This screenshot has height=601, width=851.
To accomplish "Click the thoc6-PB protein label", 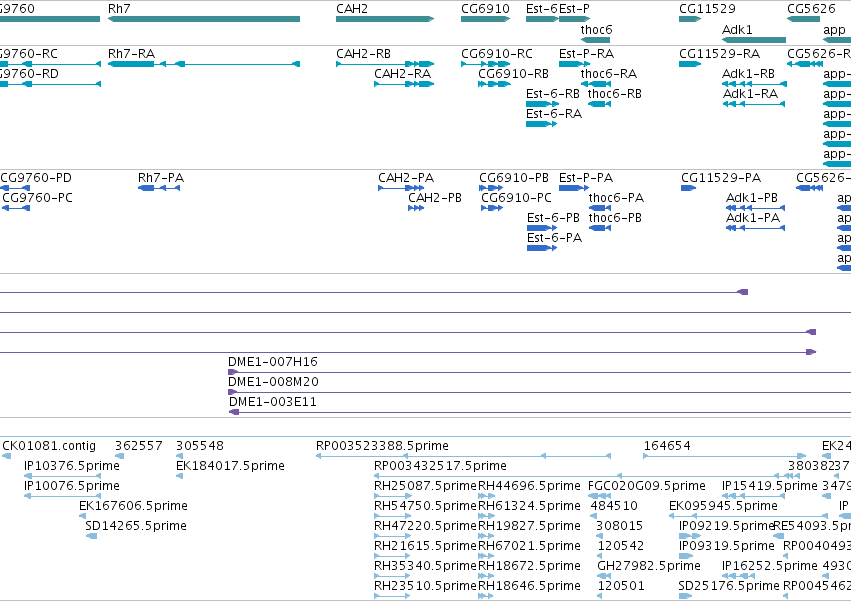I will tap(615, 217).
